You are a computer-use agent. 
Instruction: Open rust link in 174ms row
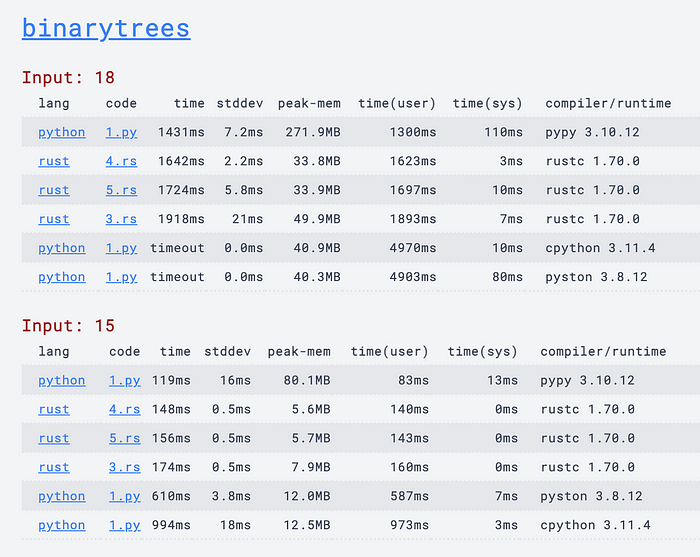[54, 467]
